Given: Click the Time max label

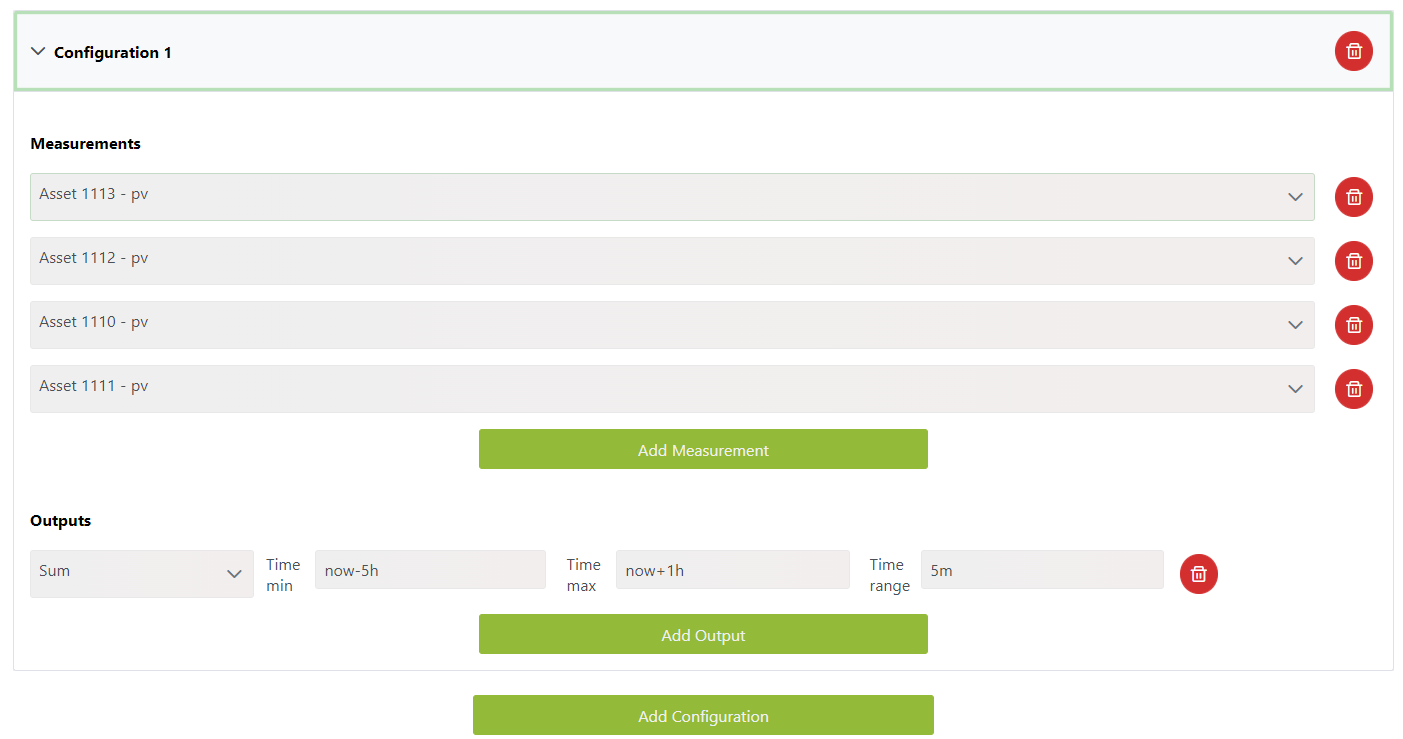Looking at the screenshot, I should tap(583, 575).
